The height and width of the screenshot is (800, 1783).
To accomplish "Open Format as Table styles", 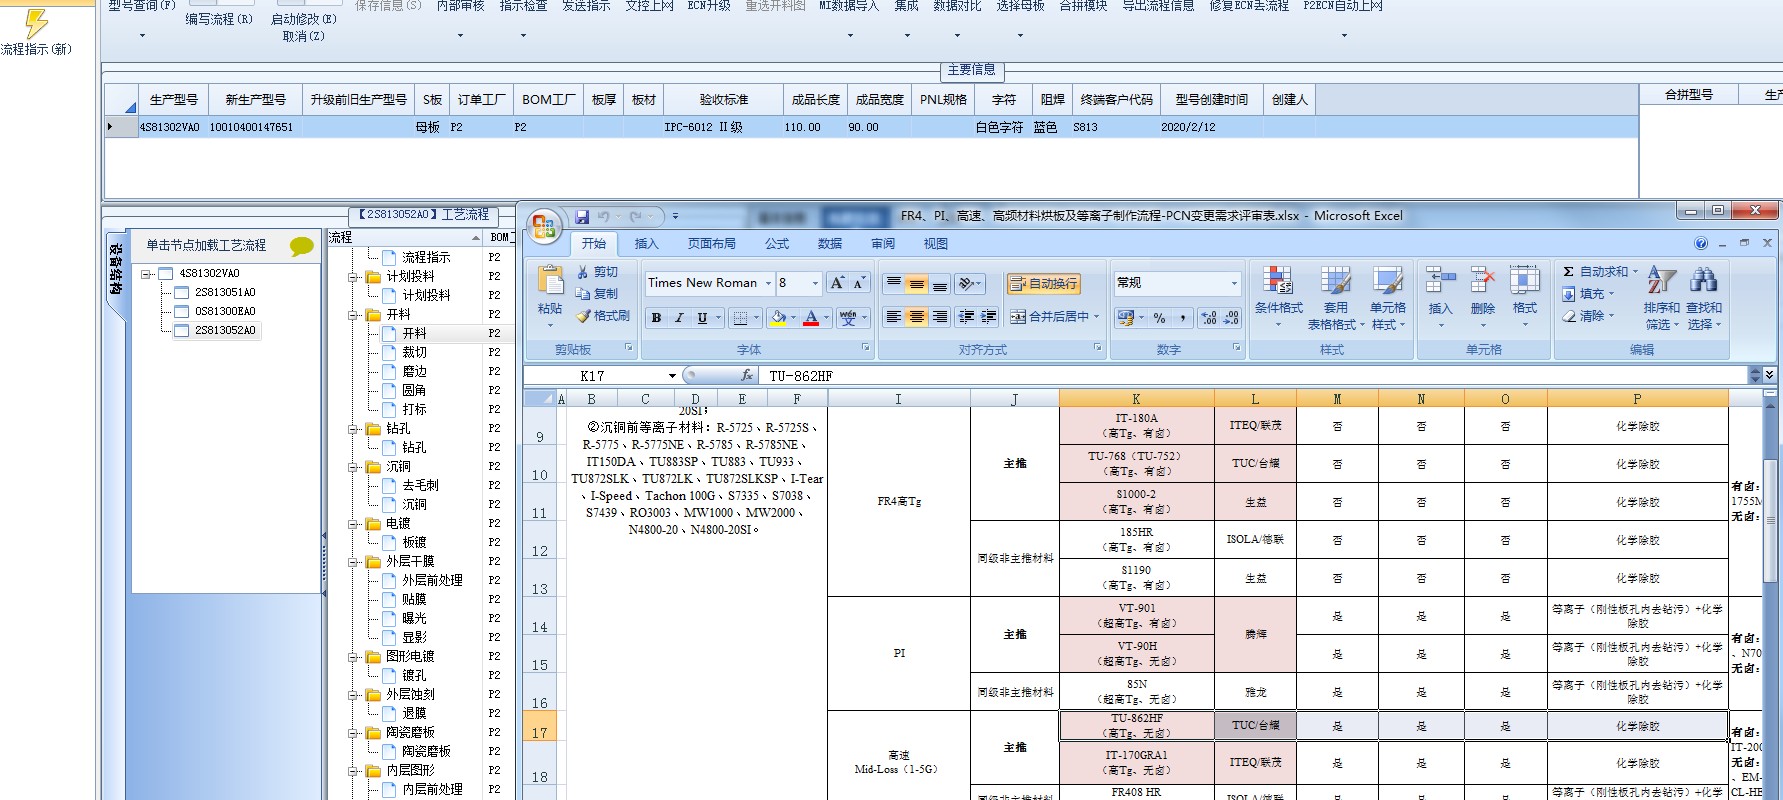I will pos(1335,296).
